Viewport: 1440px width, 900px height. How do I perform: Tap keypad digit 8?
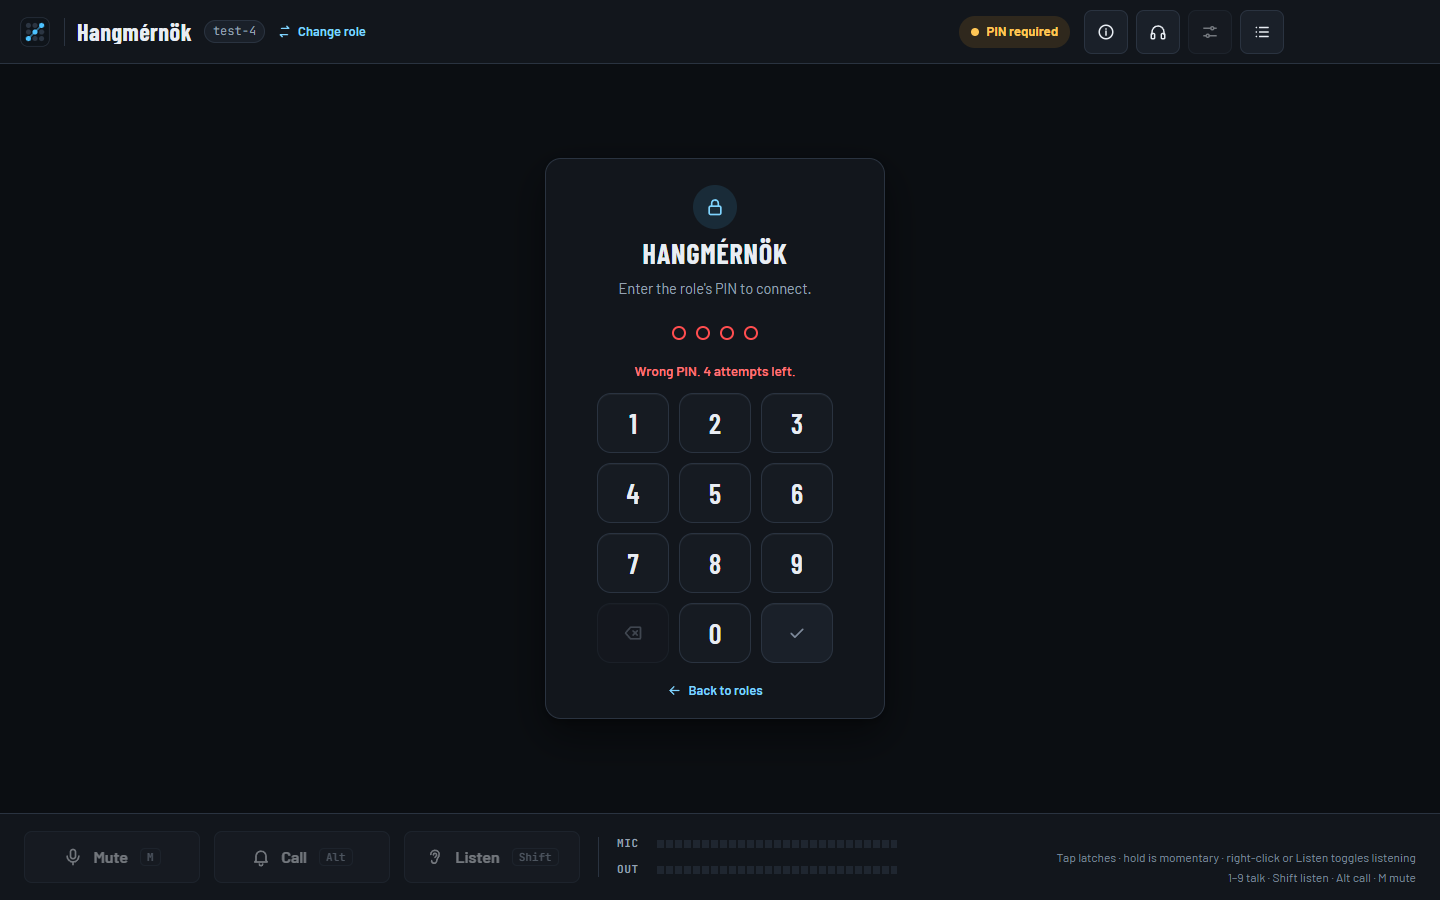715,563
